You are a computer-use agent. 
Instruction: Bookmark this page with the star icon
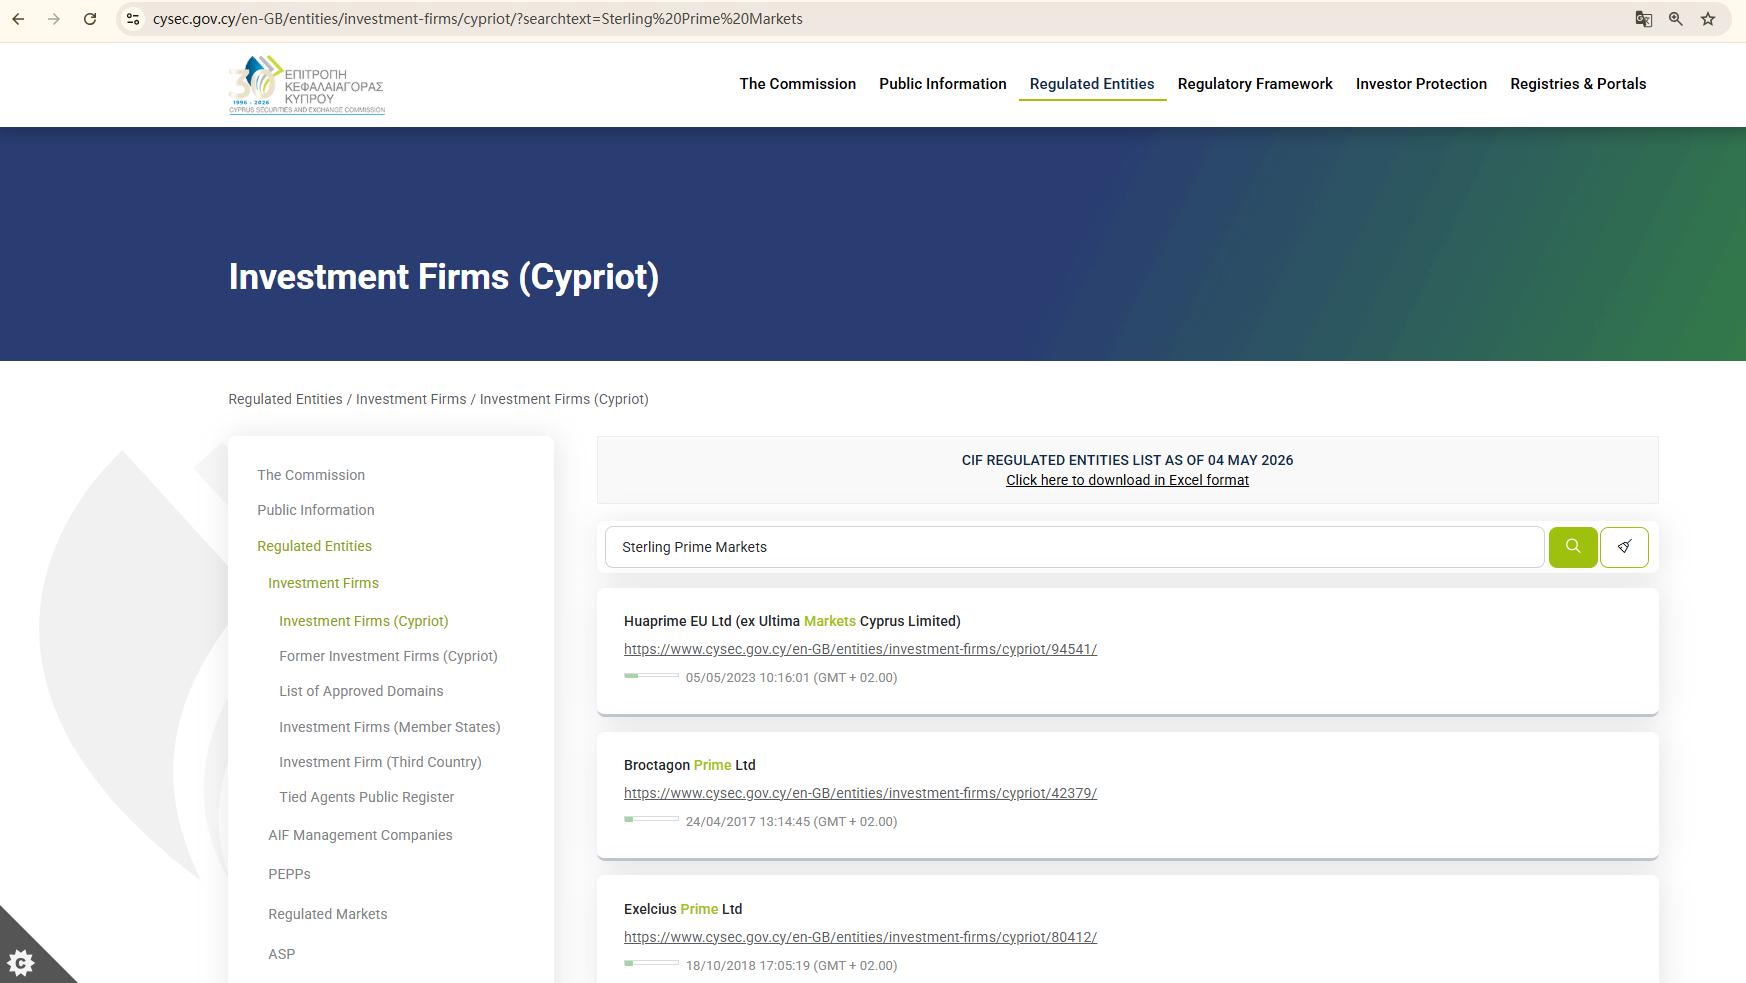tap(1708, 19)
